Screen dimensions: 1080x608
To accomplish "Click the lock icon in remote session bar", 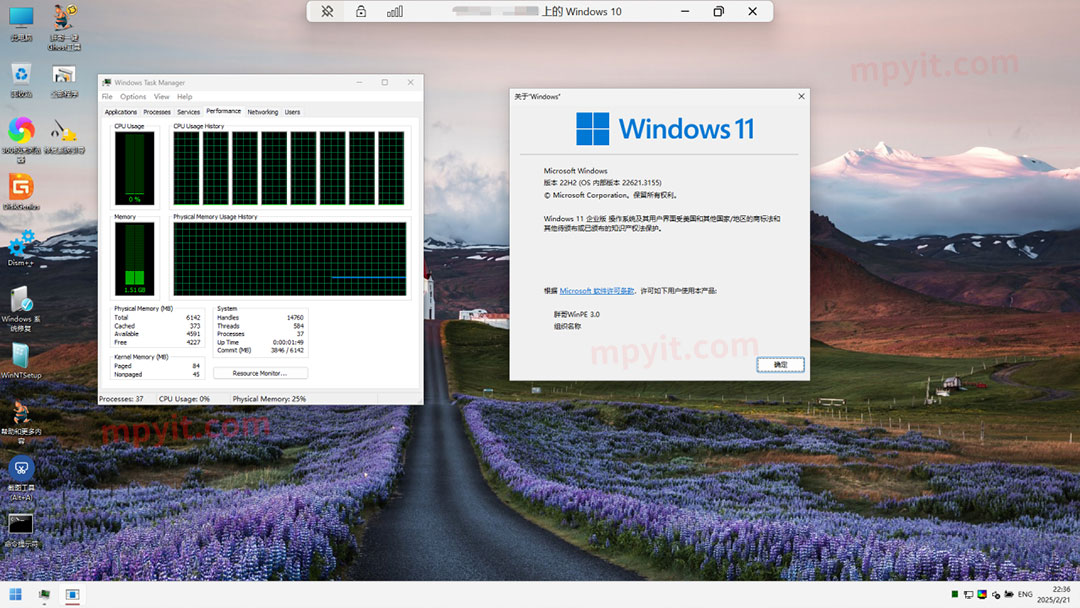I will [x=361, y=11].
